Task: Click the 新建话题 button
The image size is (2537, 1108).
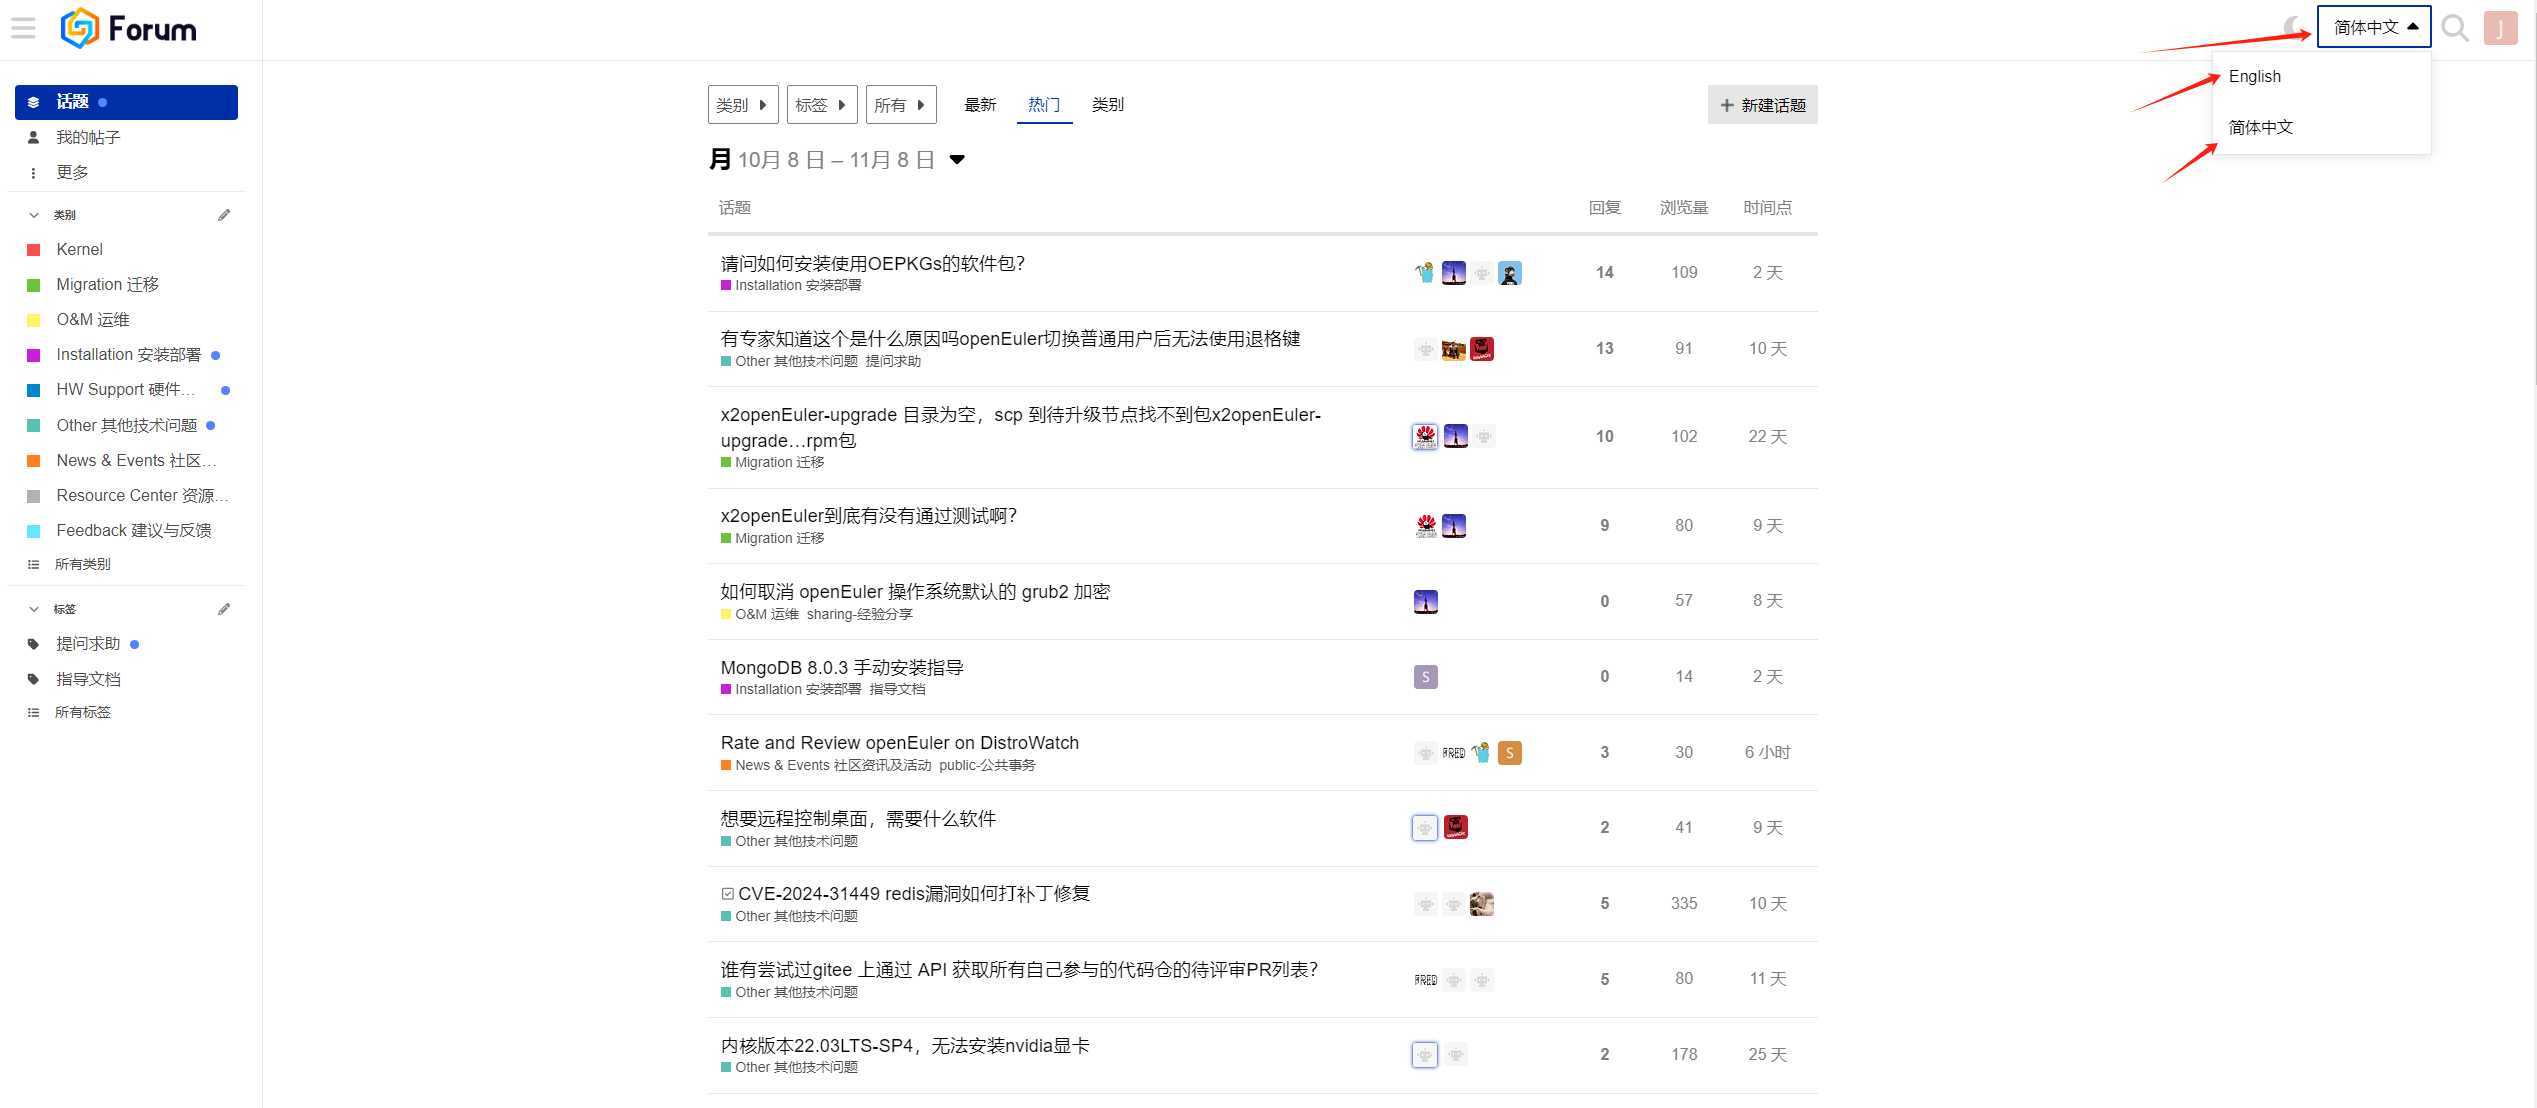Action: pos(1762,105)
